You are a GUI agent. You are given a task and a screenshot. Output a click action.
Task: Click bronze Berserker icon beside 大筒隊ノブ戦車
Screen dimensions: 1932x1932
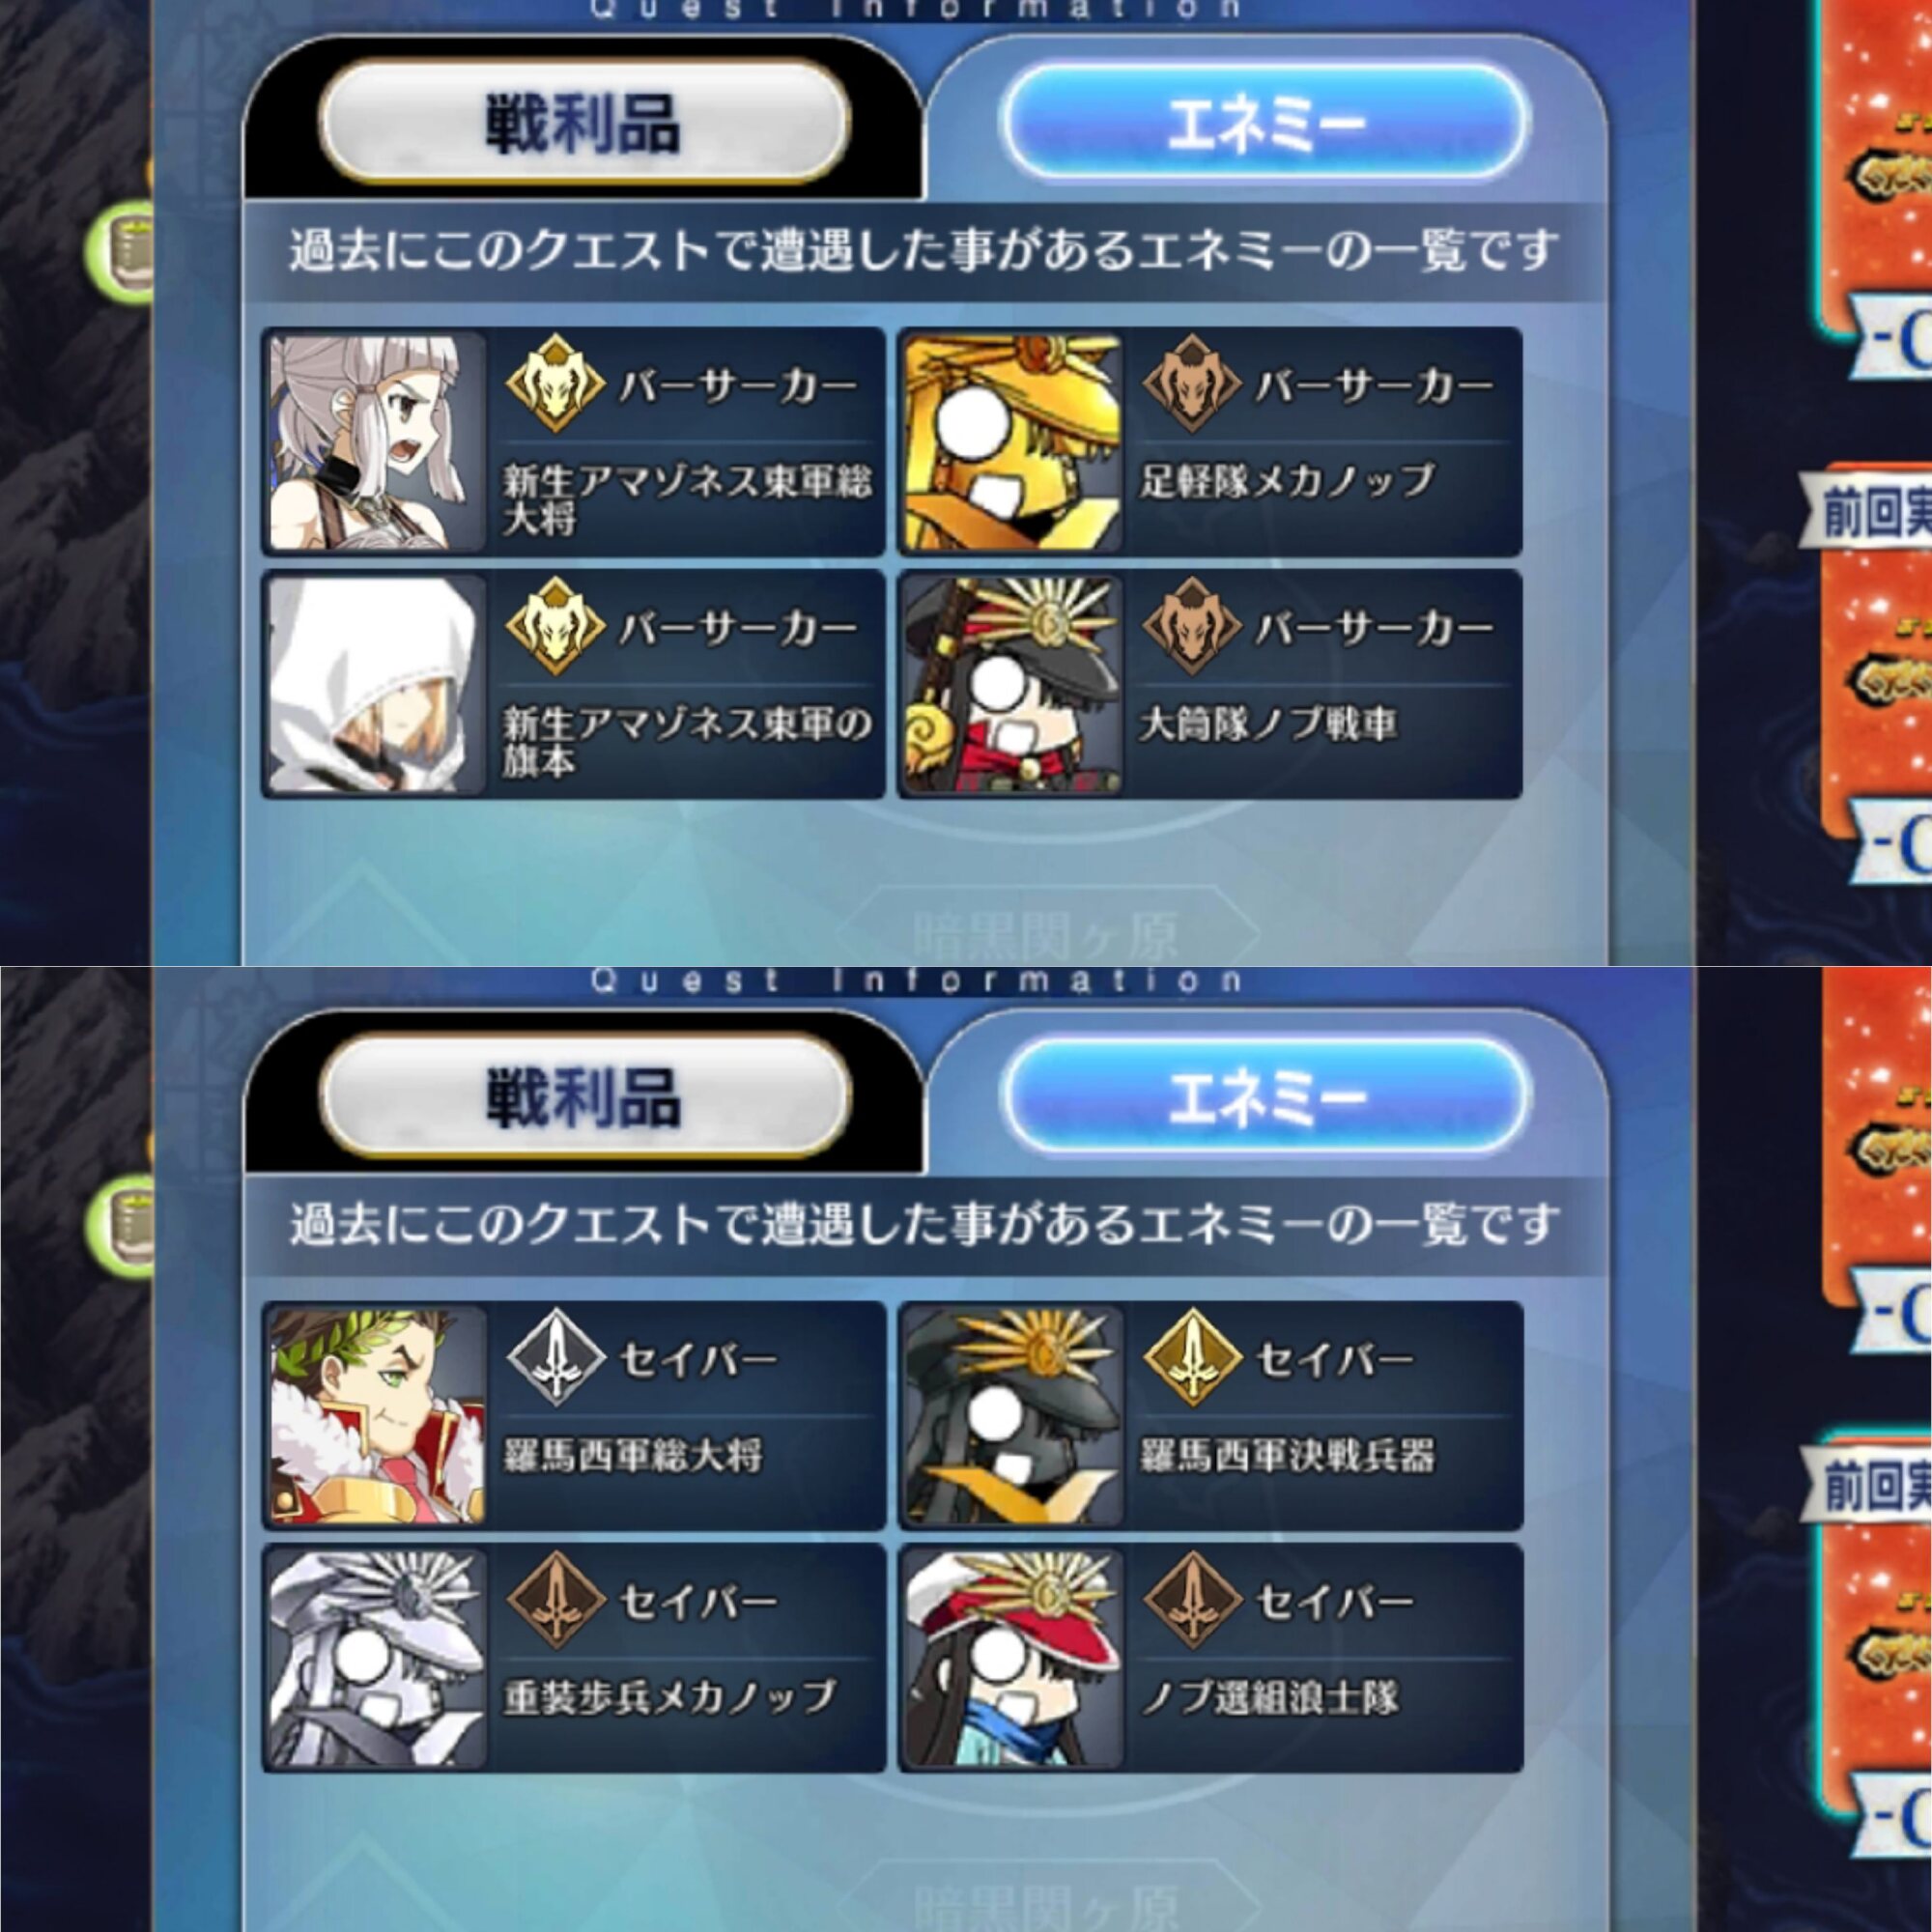click(1191, 627)
